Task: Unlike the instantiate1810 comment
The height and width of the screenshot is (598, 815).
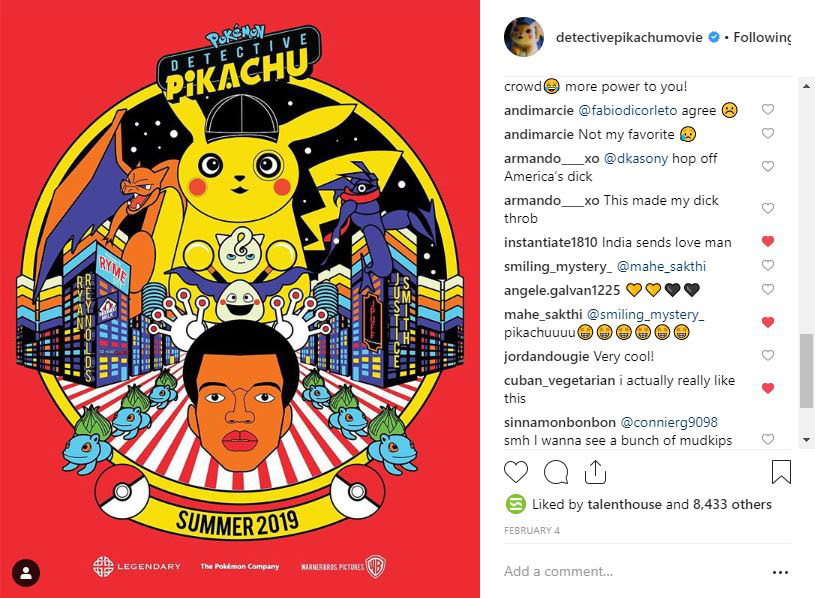Action: point(768,242)
